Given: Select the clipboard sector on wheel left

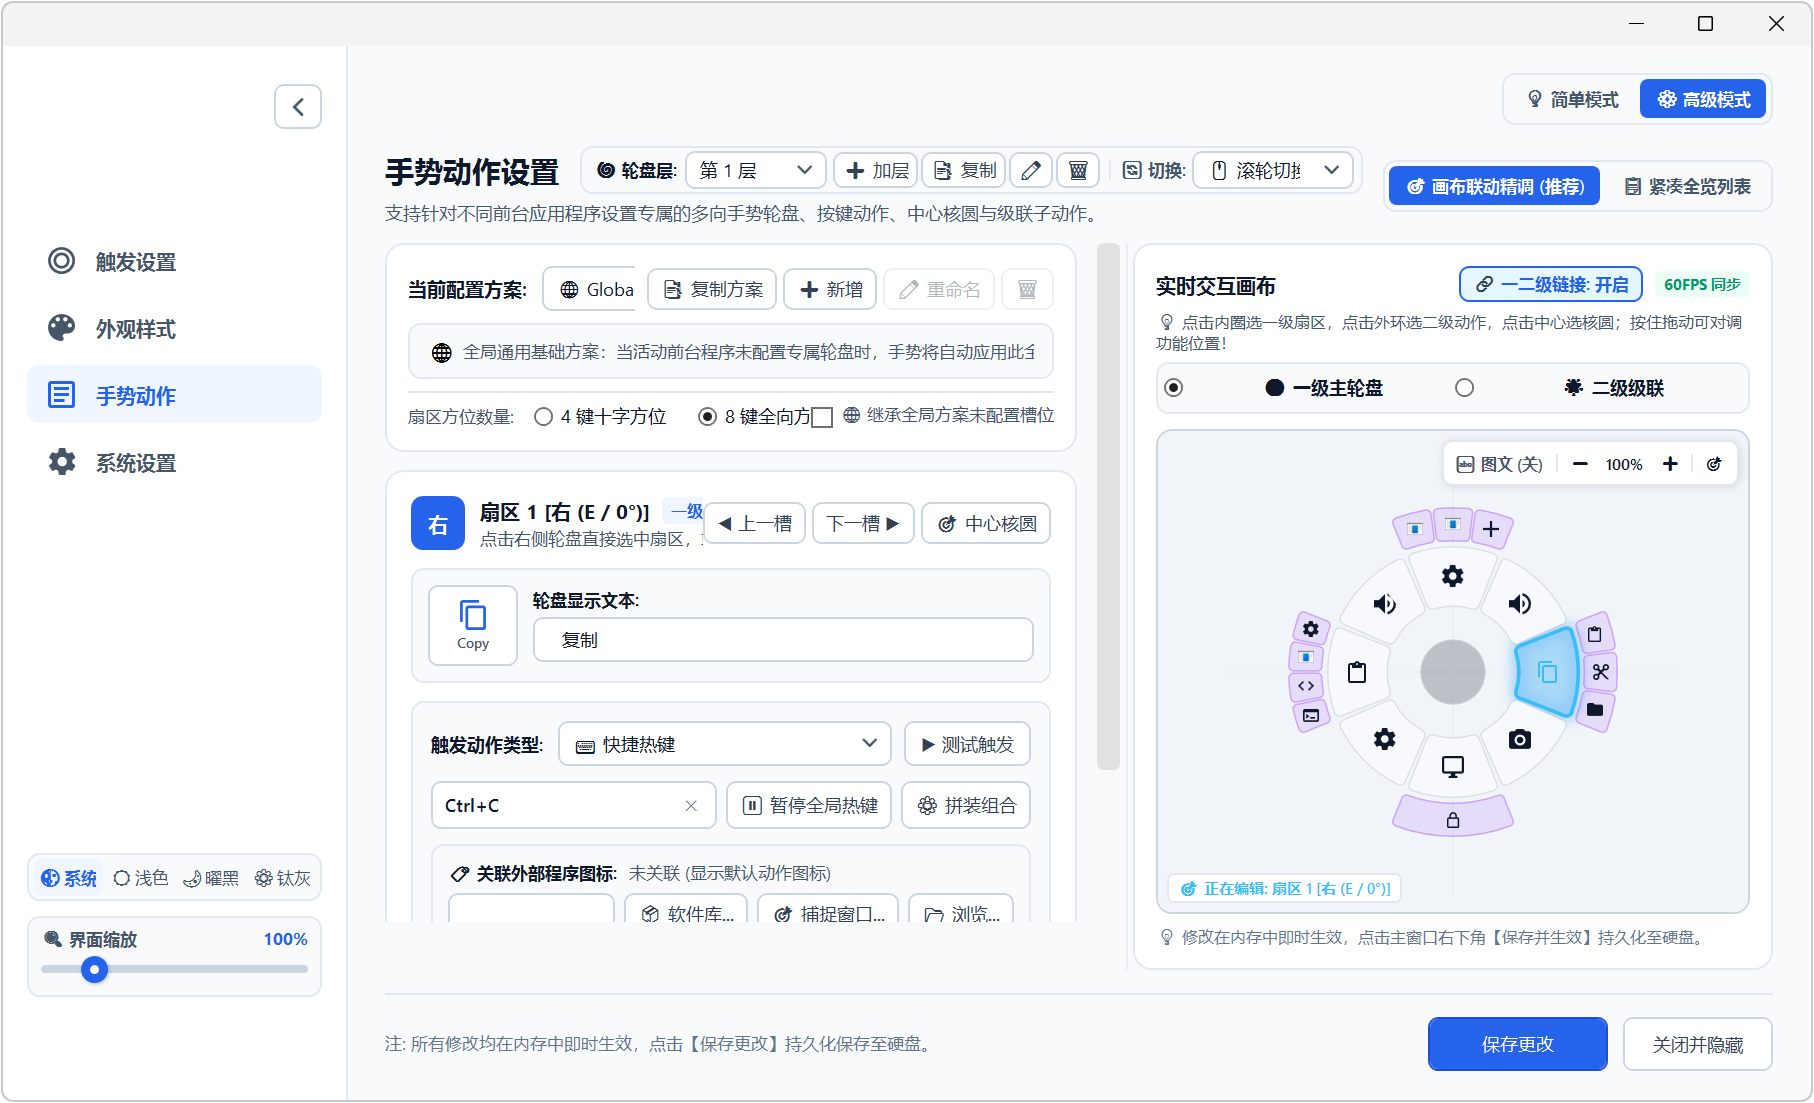Looking at the screenshot, I should click(x=1357, y=672).
